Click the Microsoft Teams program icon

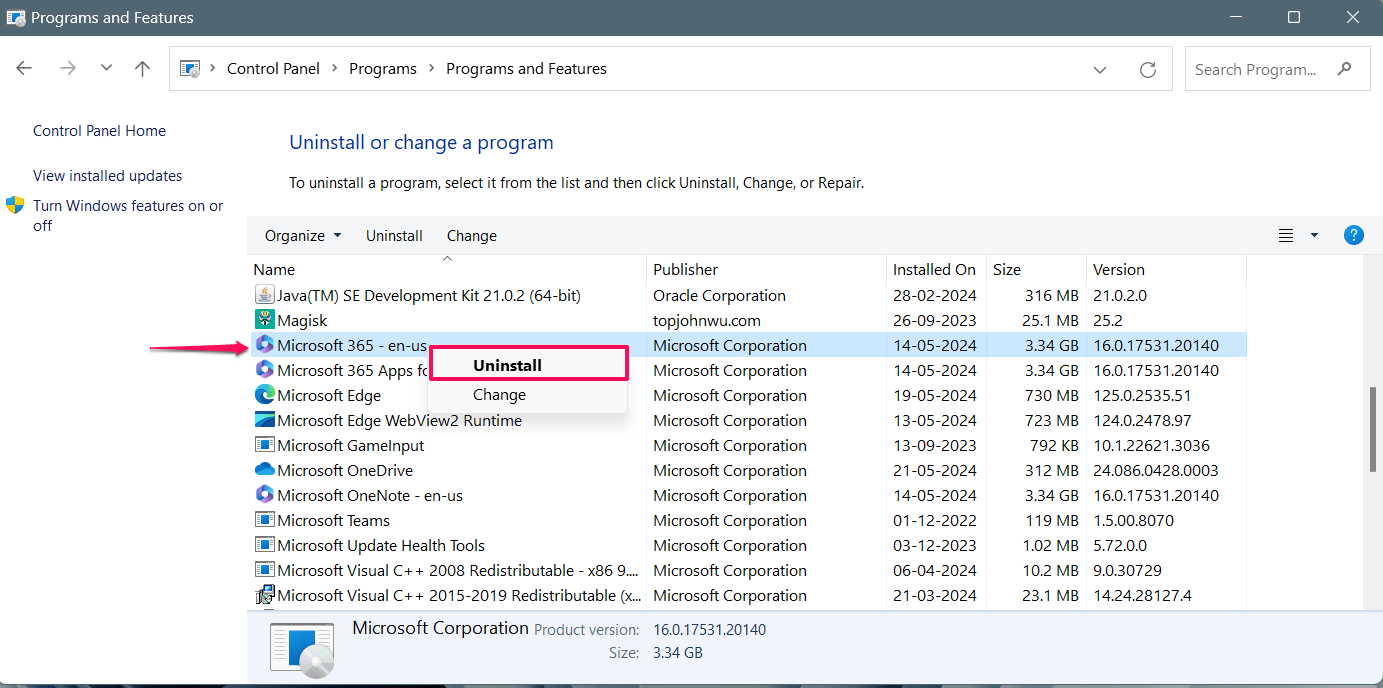pos(265,520)
